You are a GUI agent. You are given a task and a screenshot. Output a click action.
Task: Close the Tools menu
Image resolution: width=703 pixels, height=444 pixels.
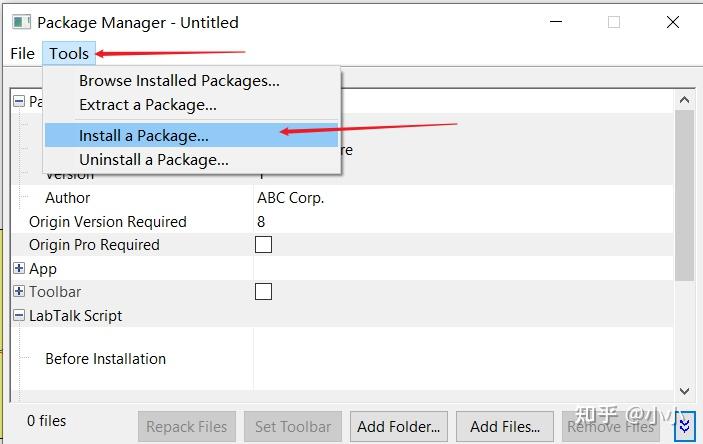coord(69,53)
